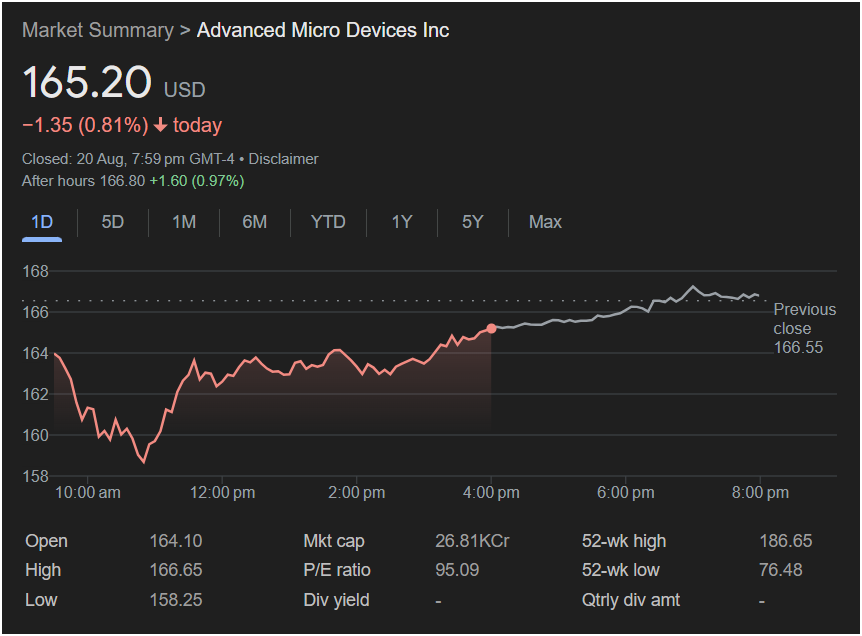Click the 52-wk low value 76.48
Screen dimensions: 862x636
click(x=781, y=570)
